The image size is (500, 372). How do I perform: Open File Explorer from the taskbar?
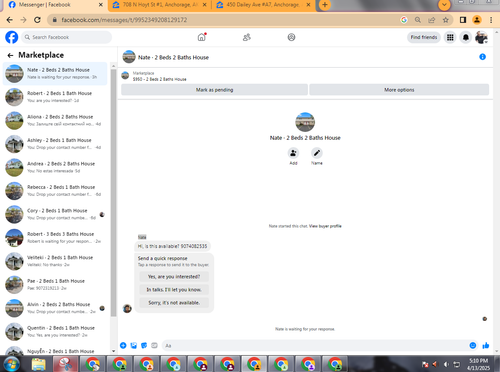[39, 364]
